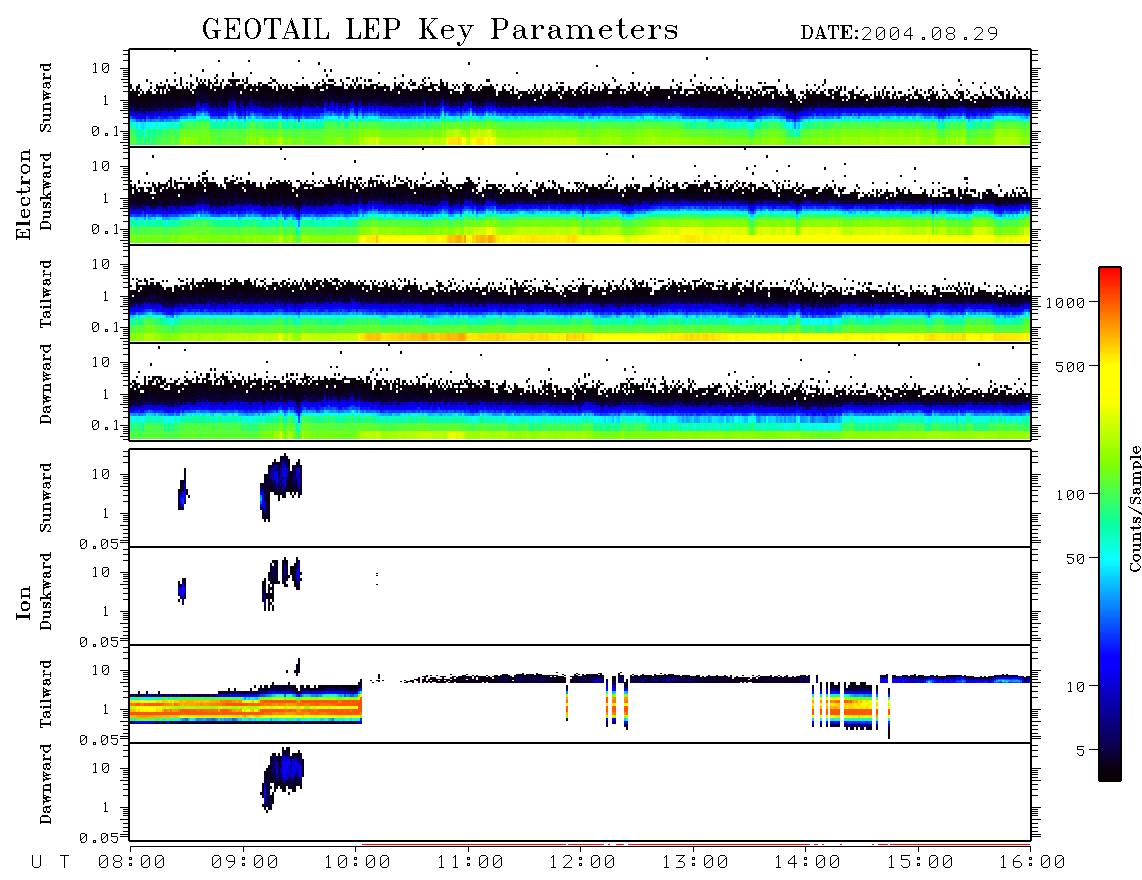Click the Electron Dawnward spectrogram panel
1142x880 pixels.
(580, 392)
